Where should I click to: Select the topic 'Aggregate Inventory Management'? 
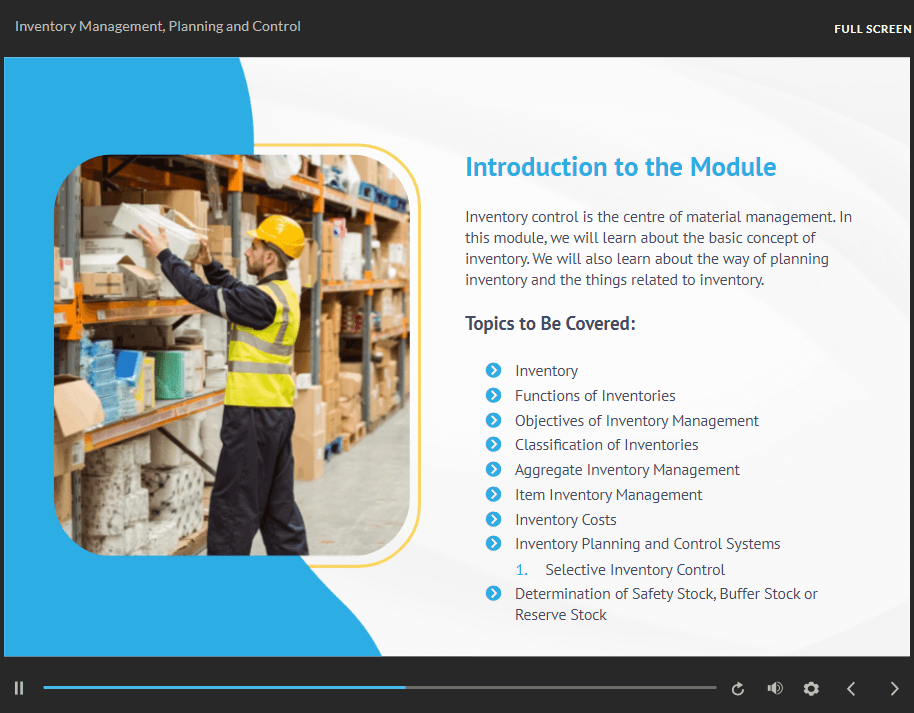click(x=627, y=470)
